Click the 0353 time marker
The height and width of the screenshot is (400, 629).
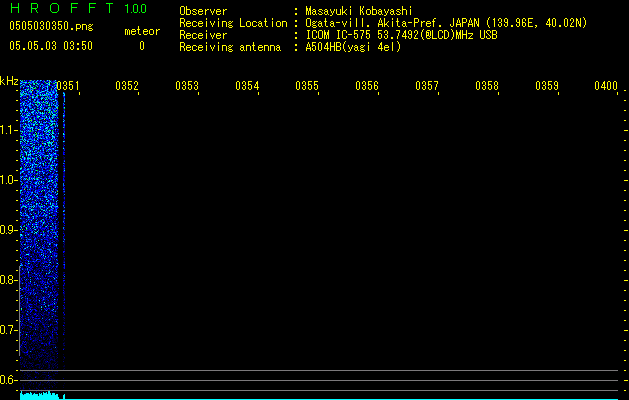click(187, 86)
